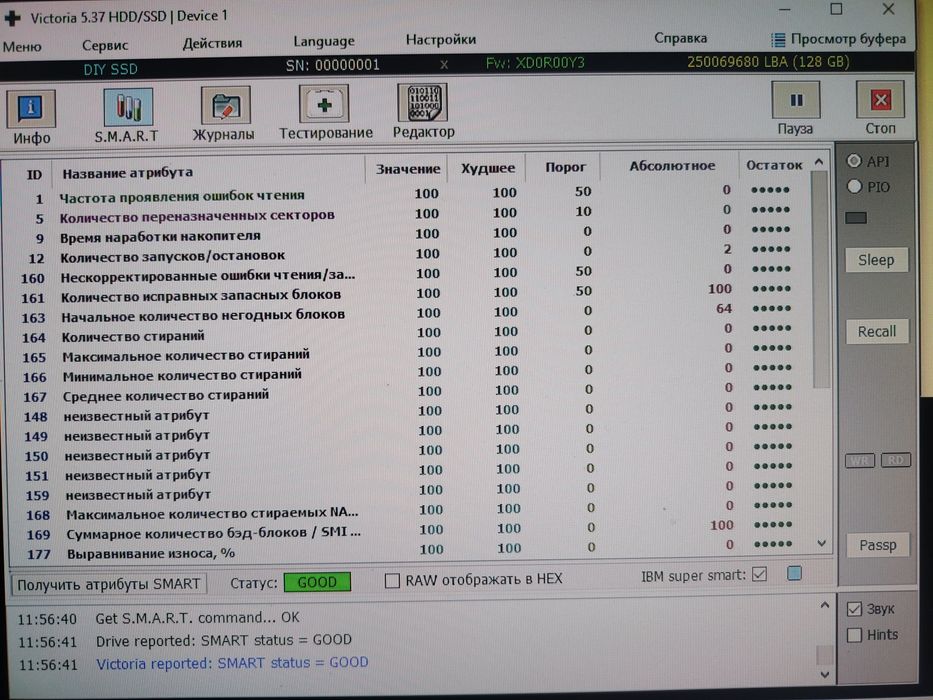
Task: Click the Fw: XD0R00Y3 firmware label
Action: tap(535, 63)
